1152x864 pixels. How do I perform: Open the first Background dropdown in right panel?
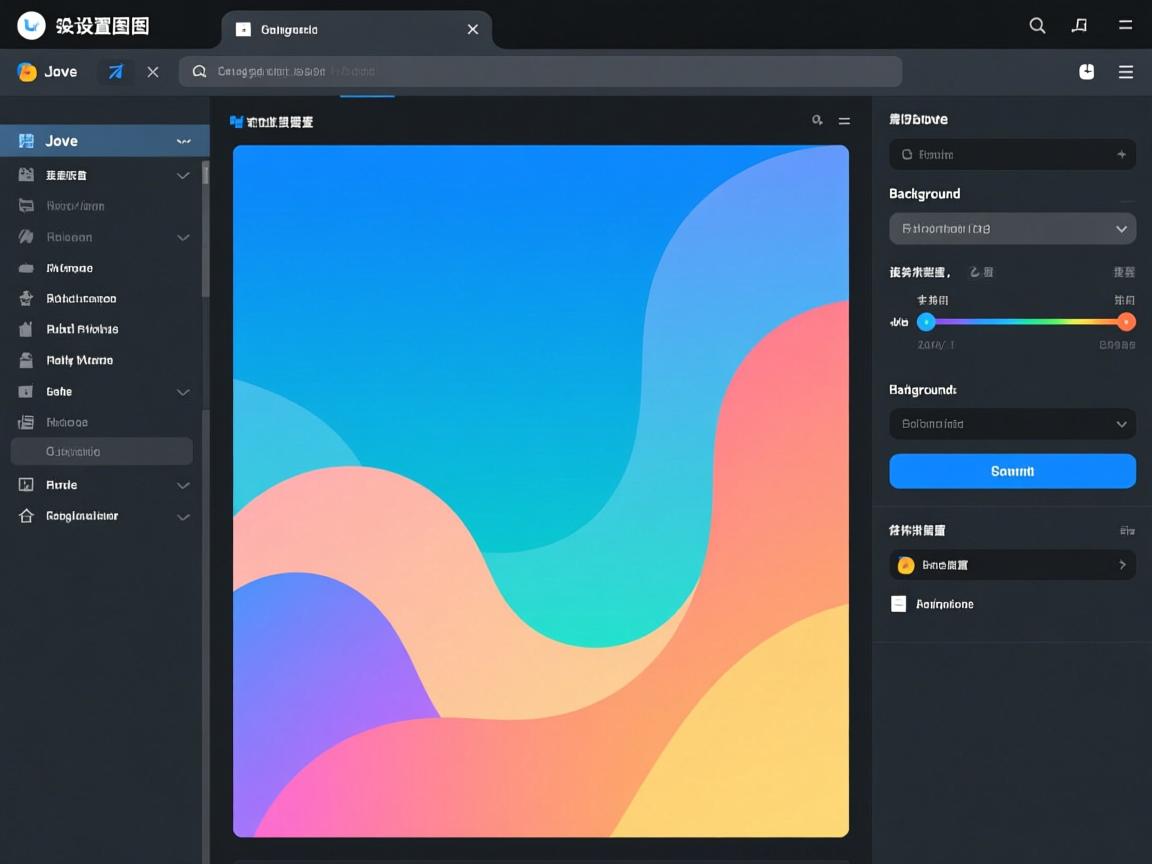click(x=1012, y=229)
